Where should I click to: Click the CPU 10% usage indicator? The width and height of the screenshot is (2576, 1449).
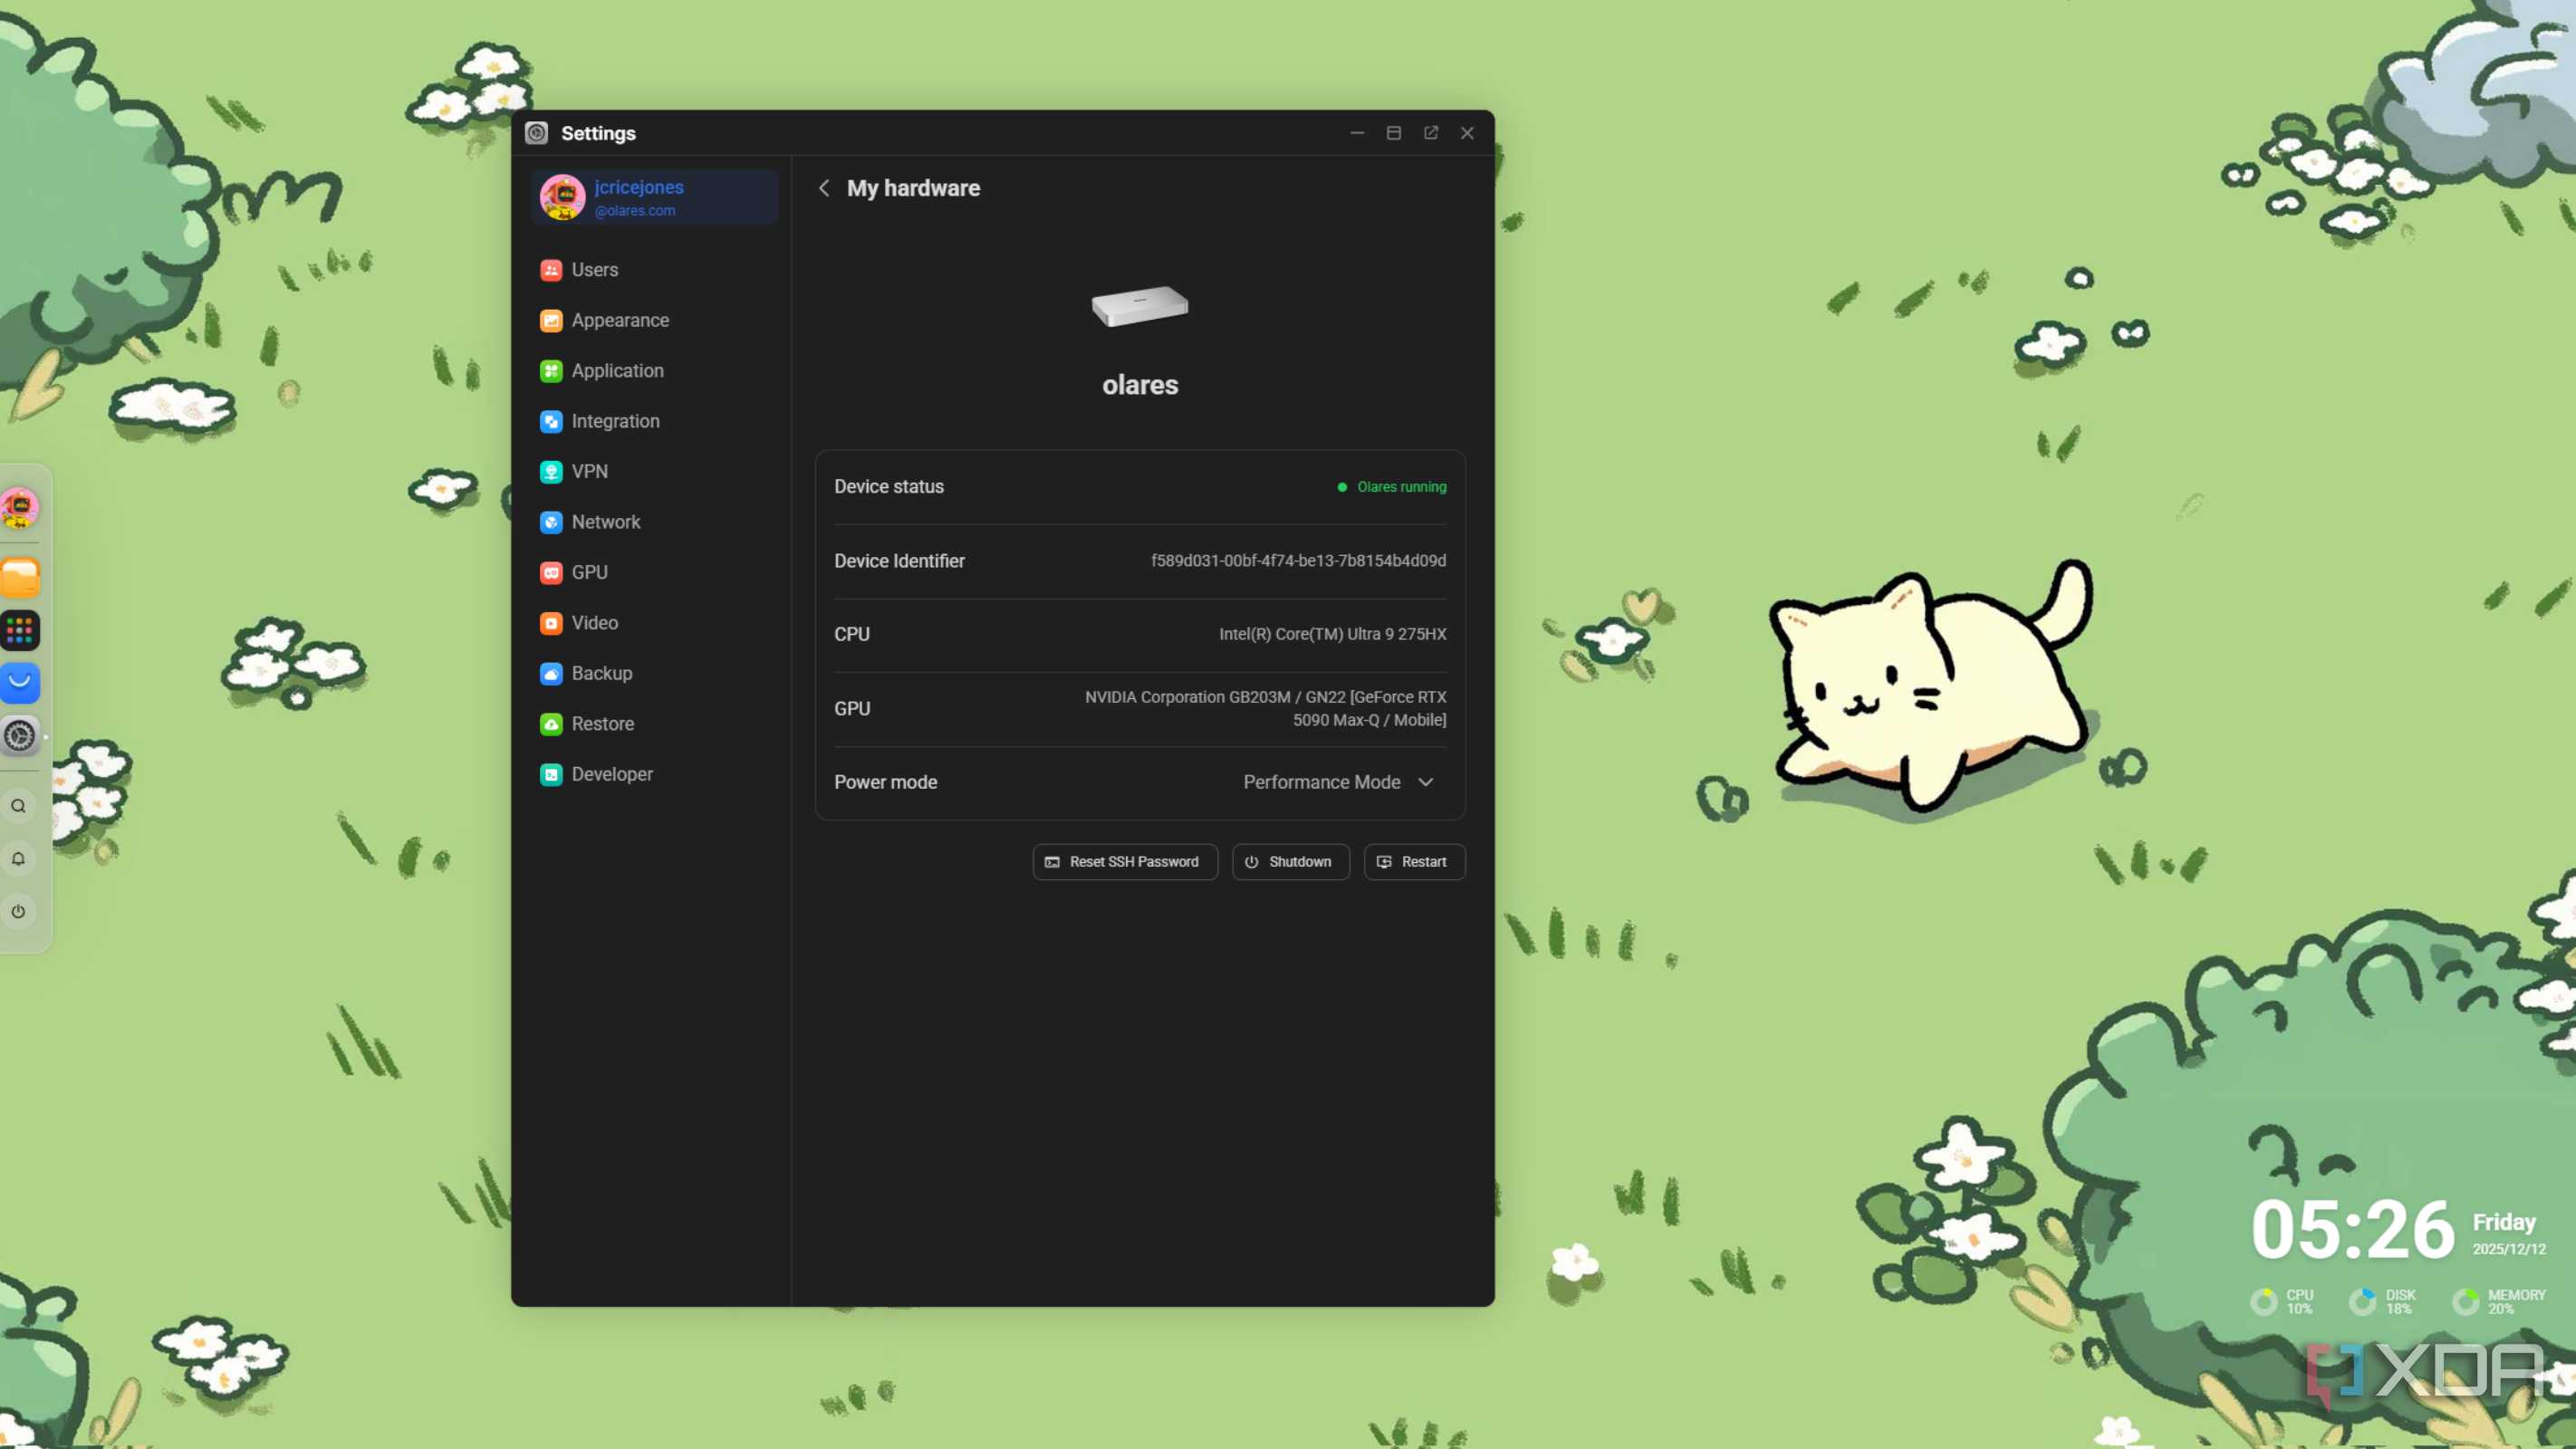(2282, 1301)
